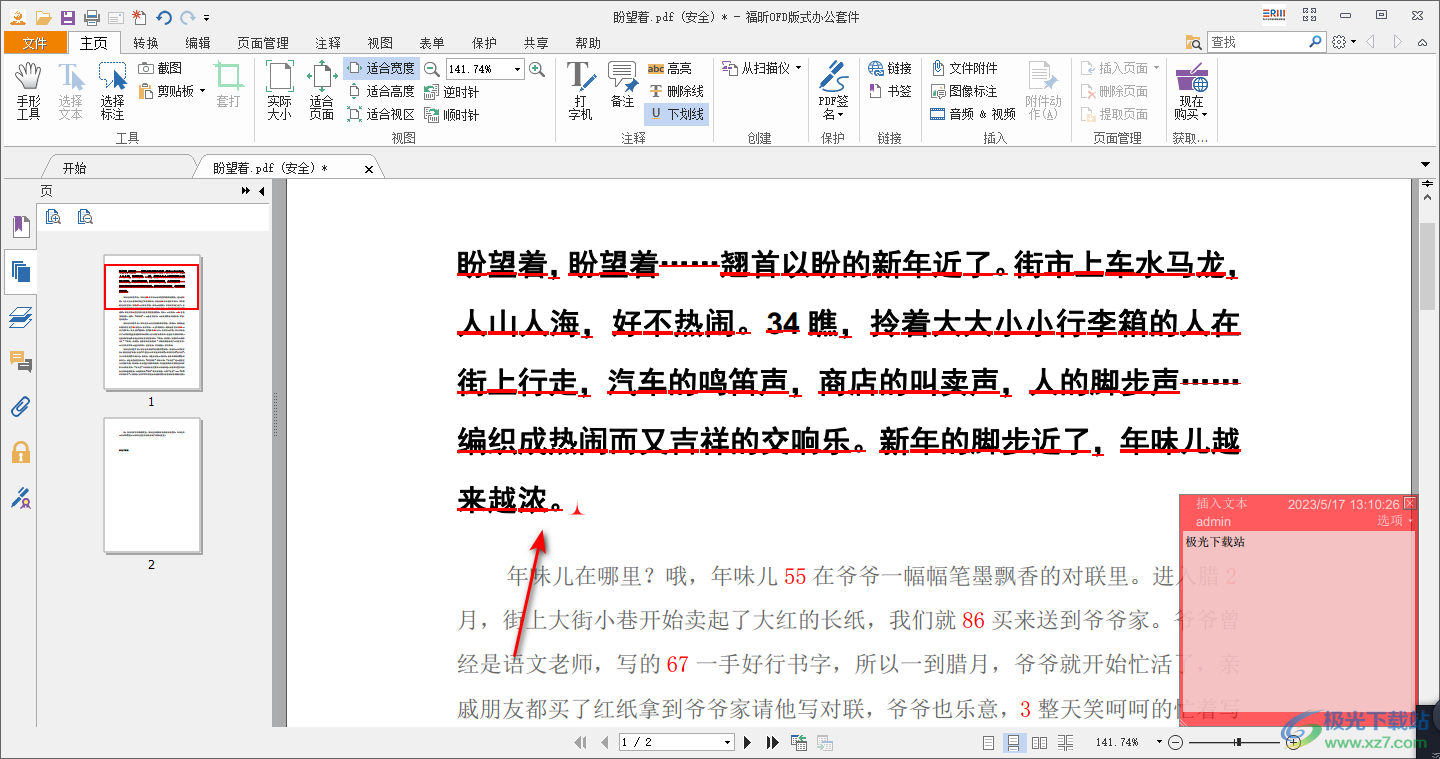Close the 盼望着.pdf document tab
This screenshot has height=759, width=1440.
pyautogui.click(x=369, y=169)
